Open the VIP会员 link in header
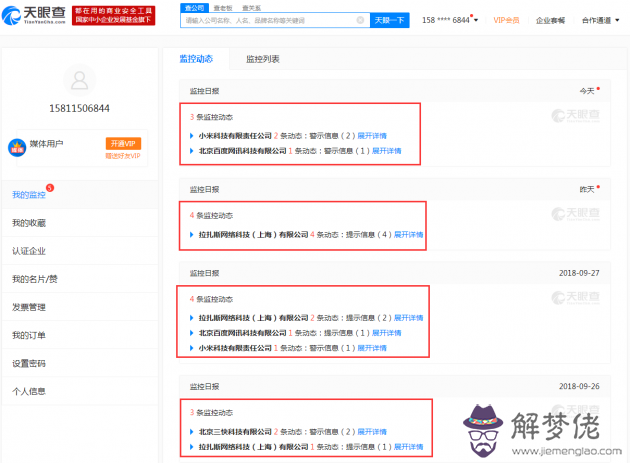 [x=506, y=20]
